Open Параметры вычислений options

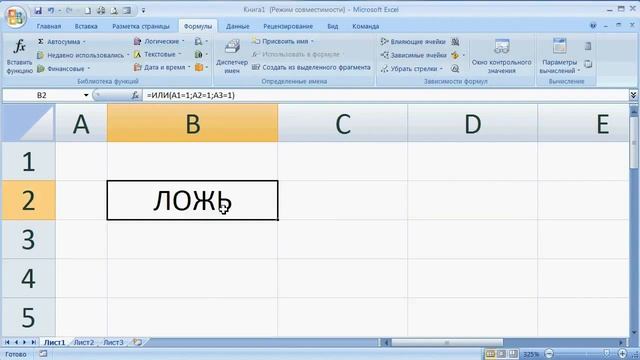560,56
